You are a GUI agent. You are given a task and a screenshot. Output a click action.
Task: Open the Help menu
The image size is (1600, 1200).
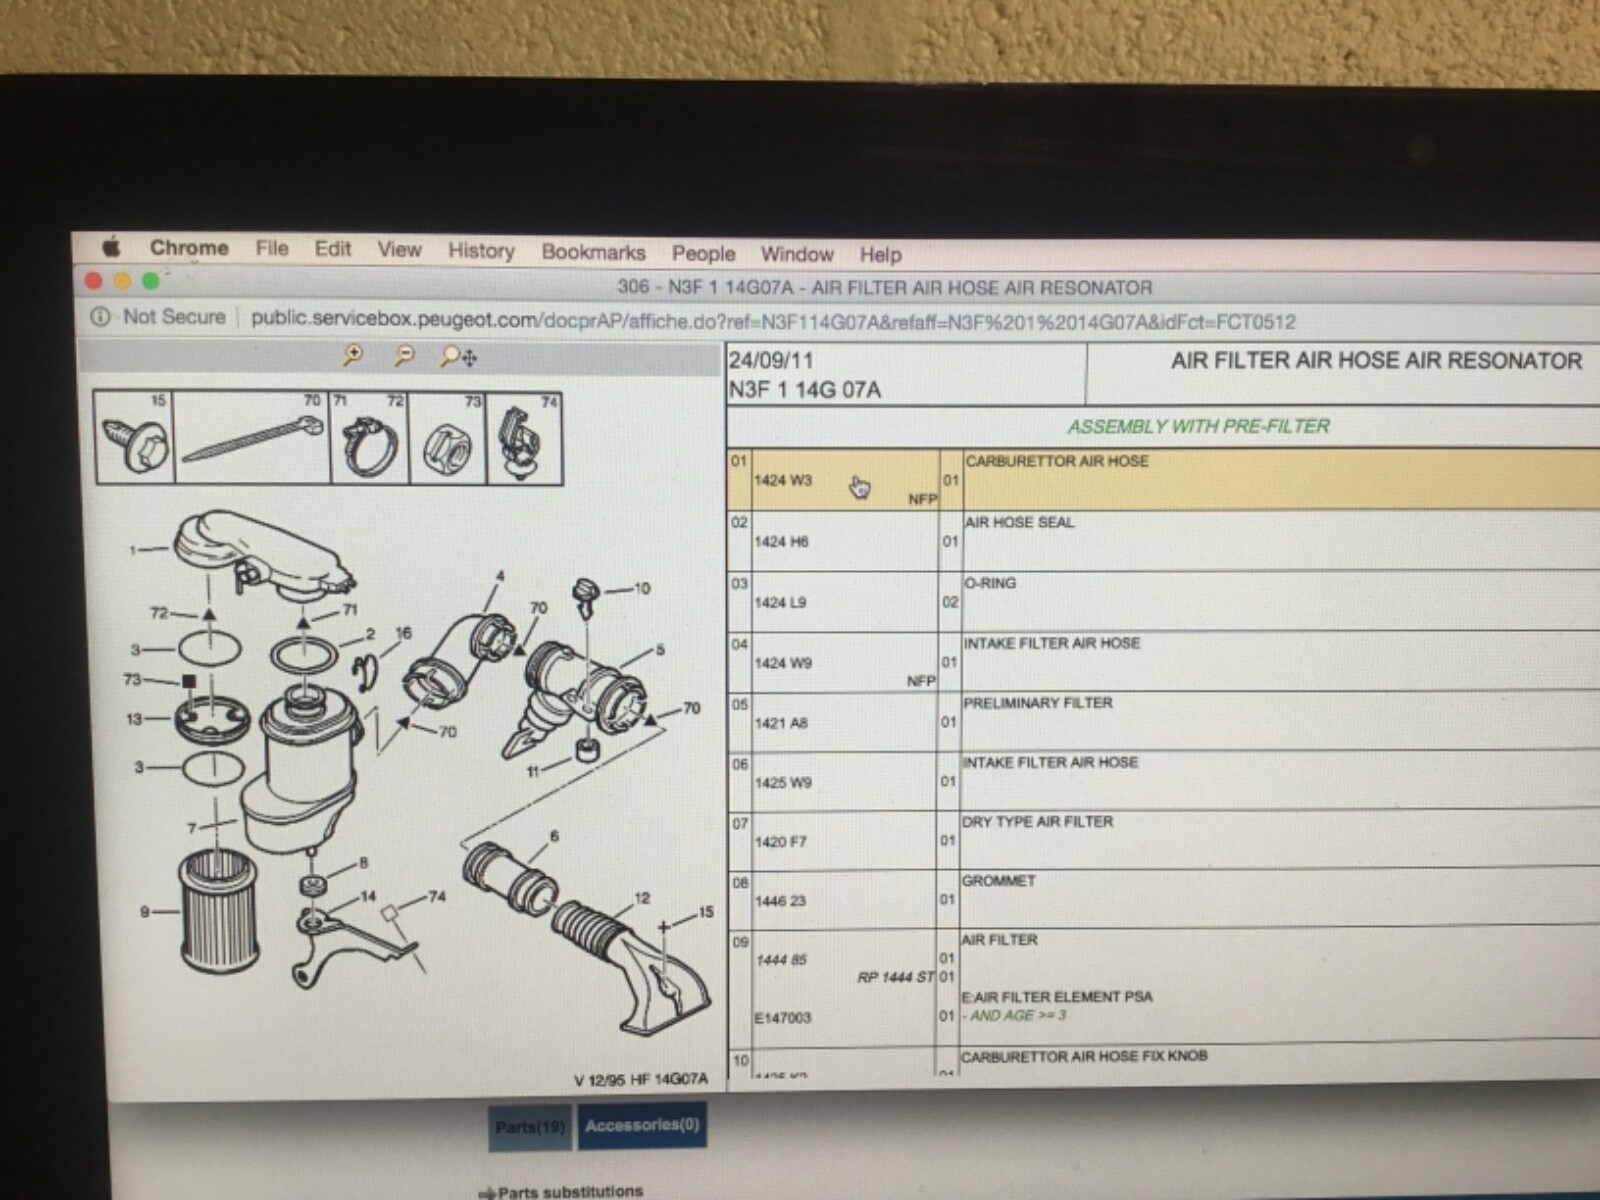pyautogui.click(x=880, y=255)
